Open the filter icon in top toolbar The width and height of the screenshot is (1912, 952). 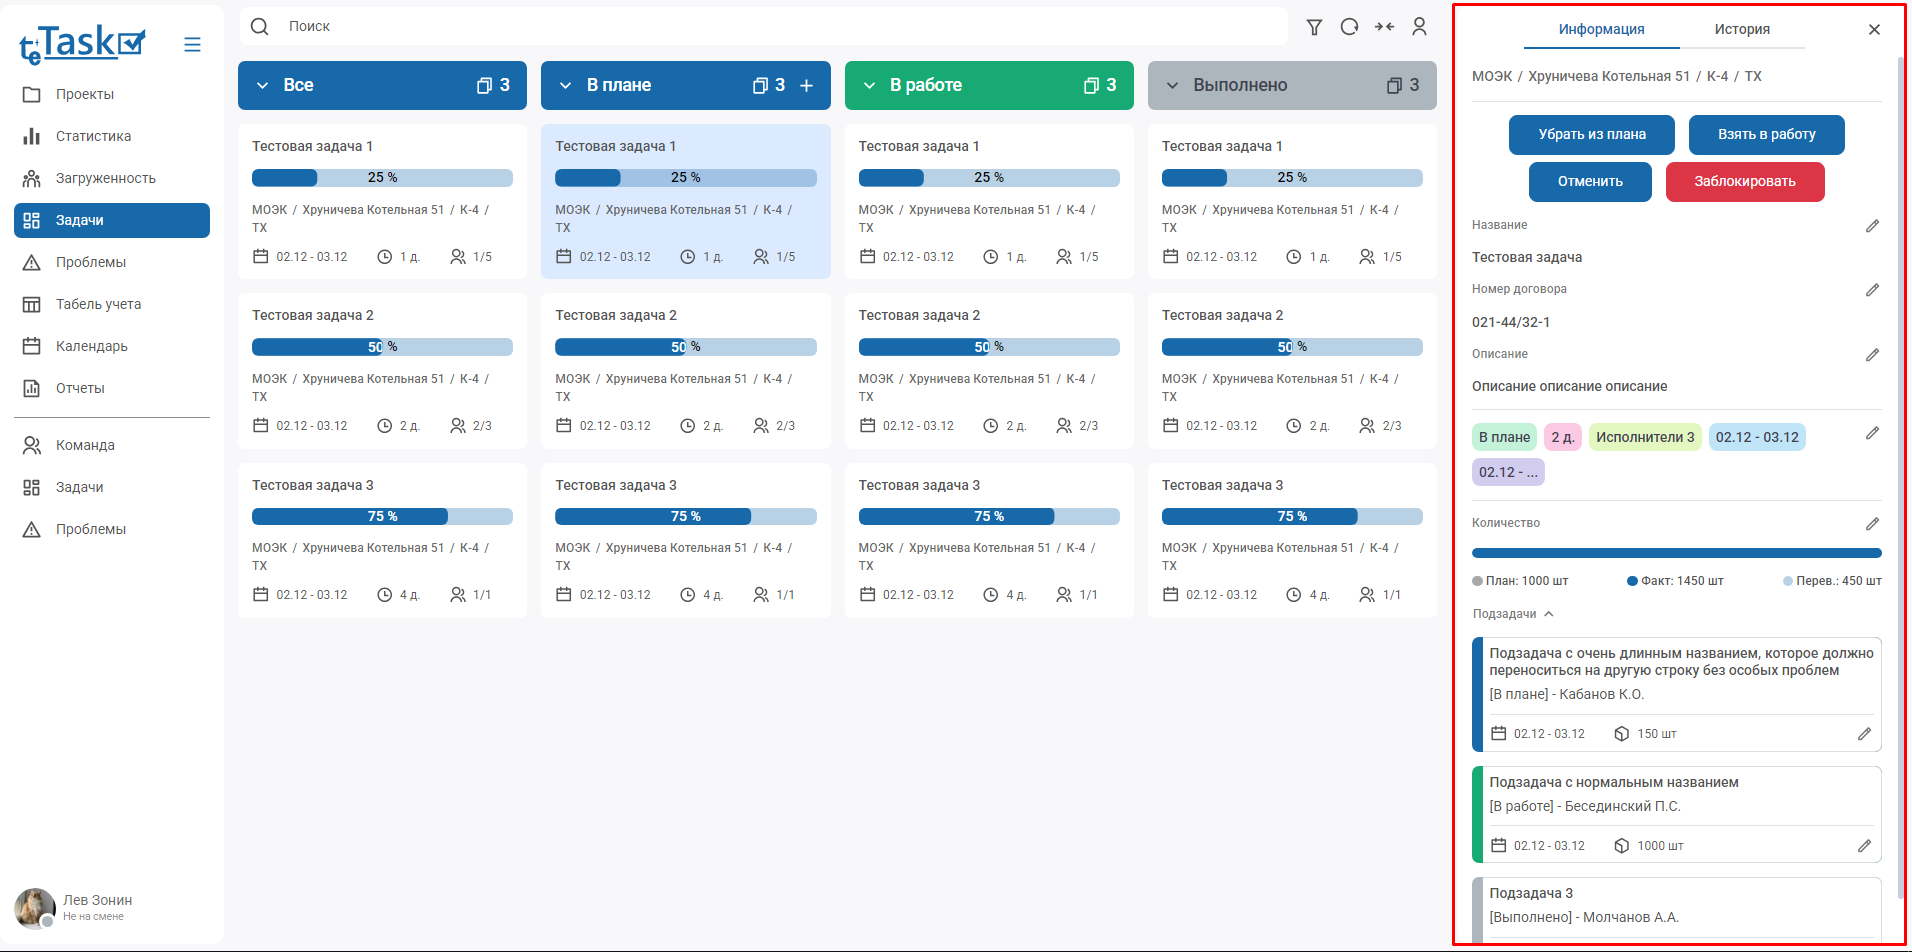1314,27
